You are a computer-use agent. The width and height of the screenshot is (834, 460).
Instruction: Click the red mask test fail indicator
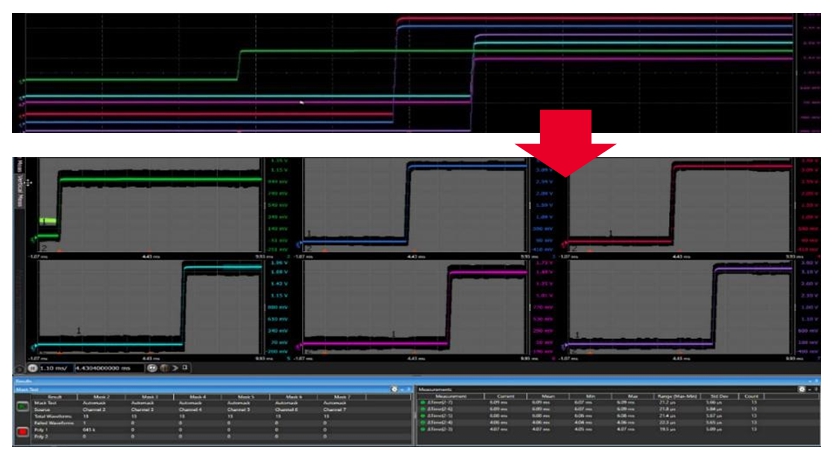click(x=22, y=433)
